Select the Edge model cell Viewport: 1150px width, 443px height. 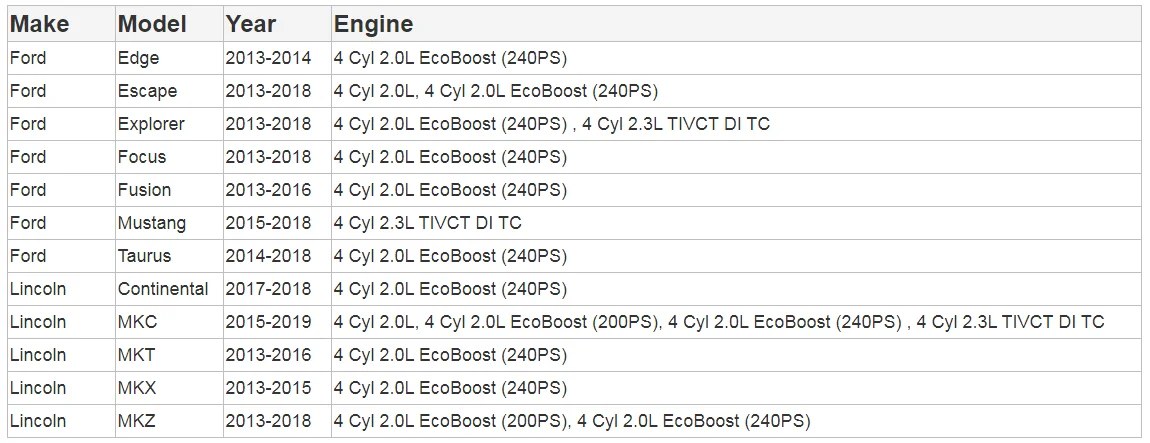pyautogui.click(x=139, y=58)
